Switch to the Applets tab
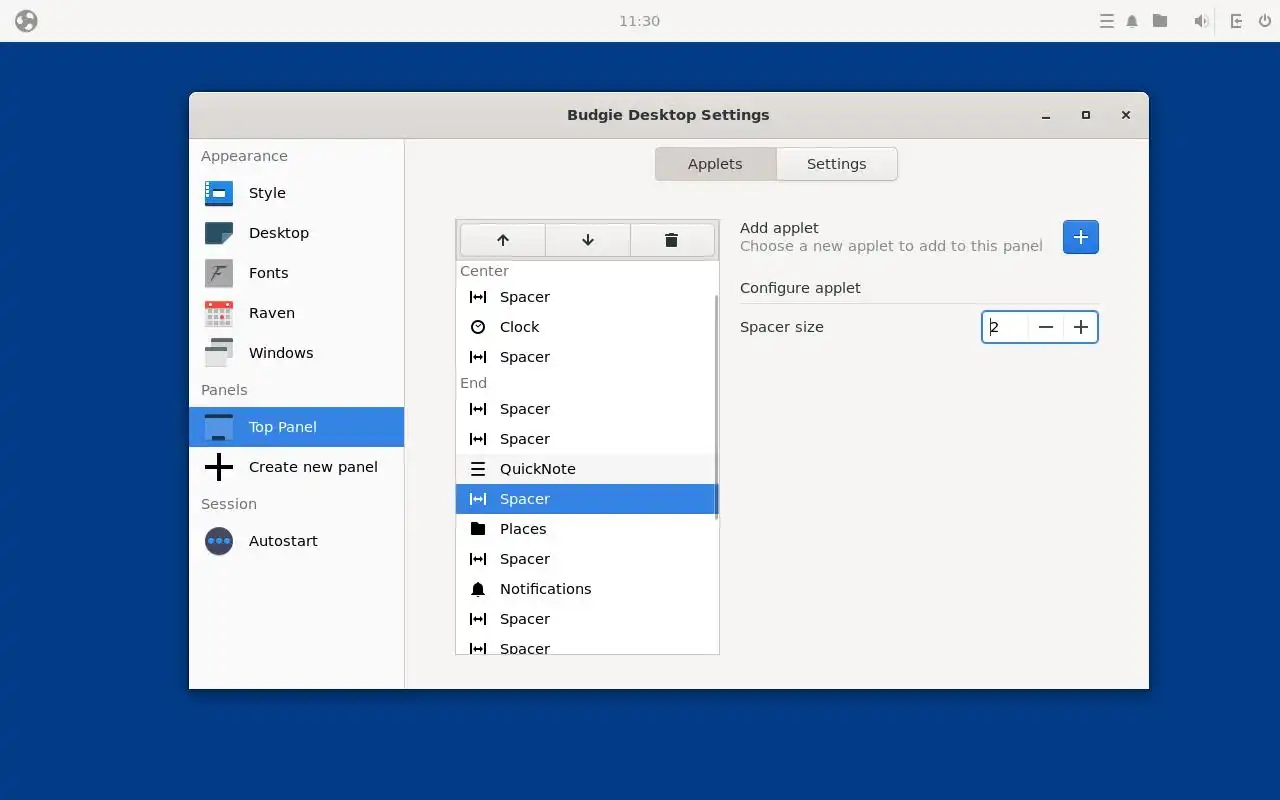 tap(715, 164)
